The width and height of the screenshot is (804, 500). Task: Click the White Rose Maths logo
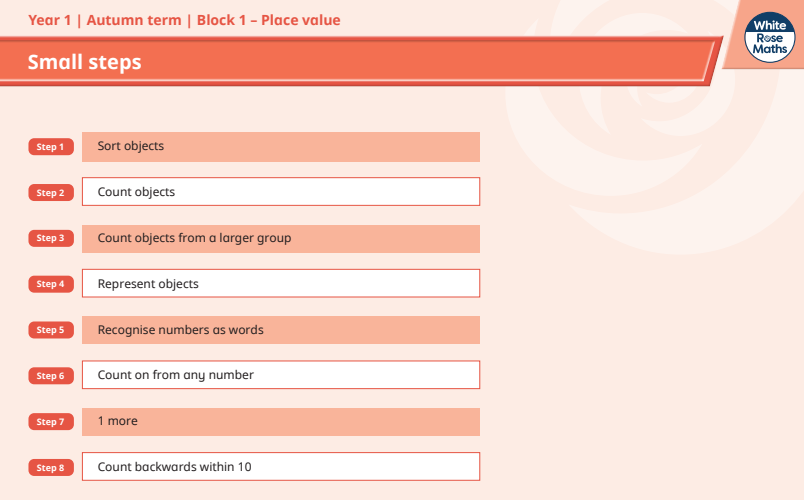click(x=773, y=37)
